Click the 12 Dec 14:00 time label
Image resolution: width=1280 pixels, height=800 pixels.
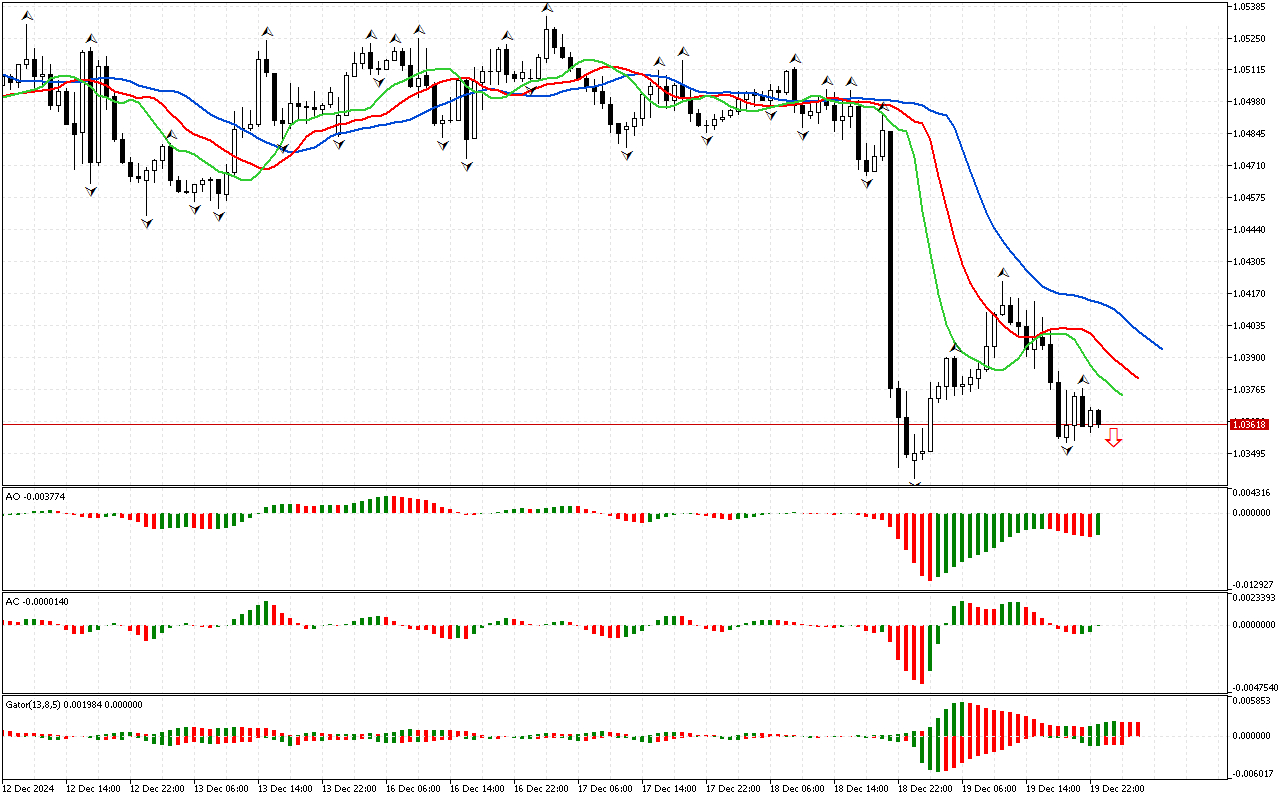(x=93, y=789)
